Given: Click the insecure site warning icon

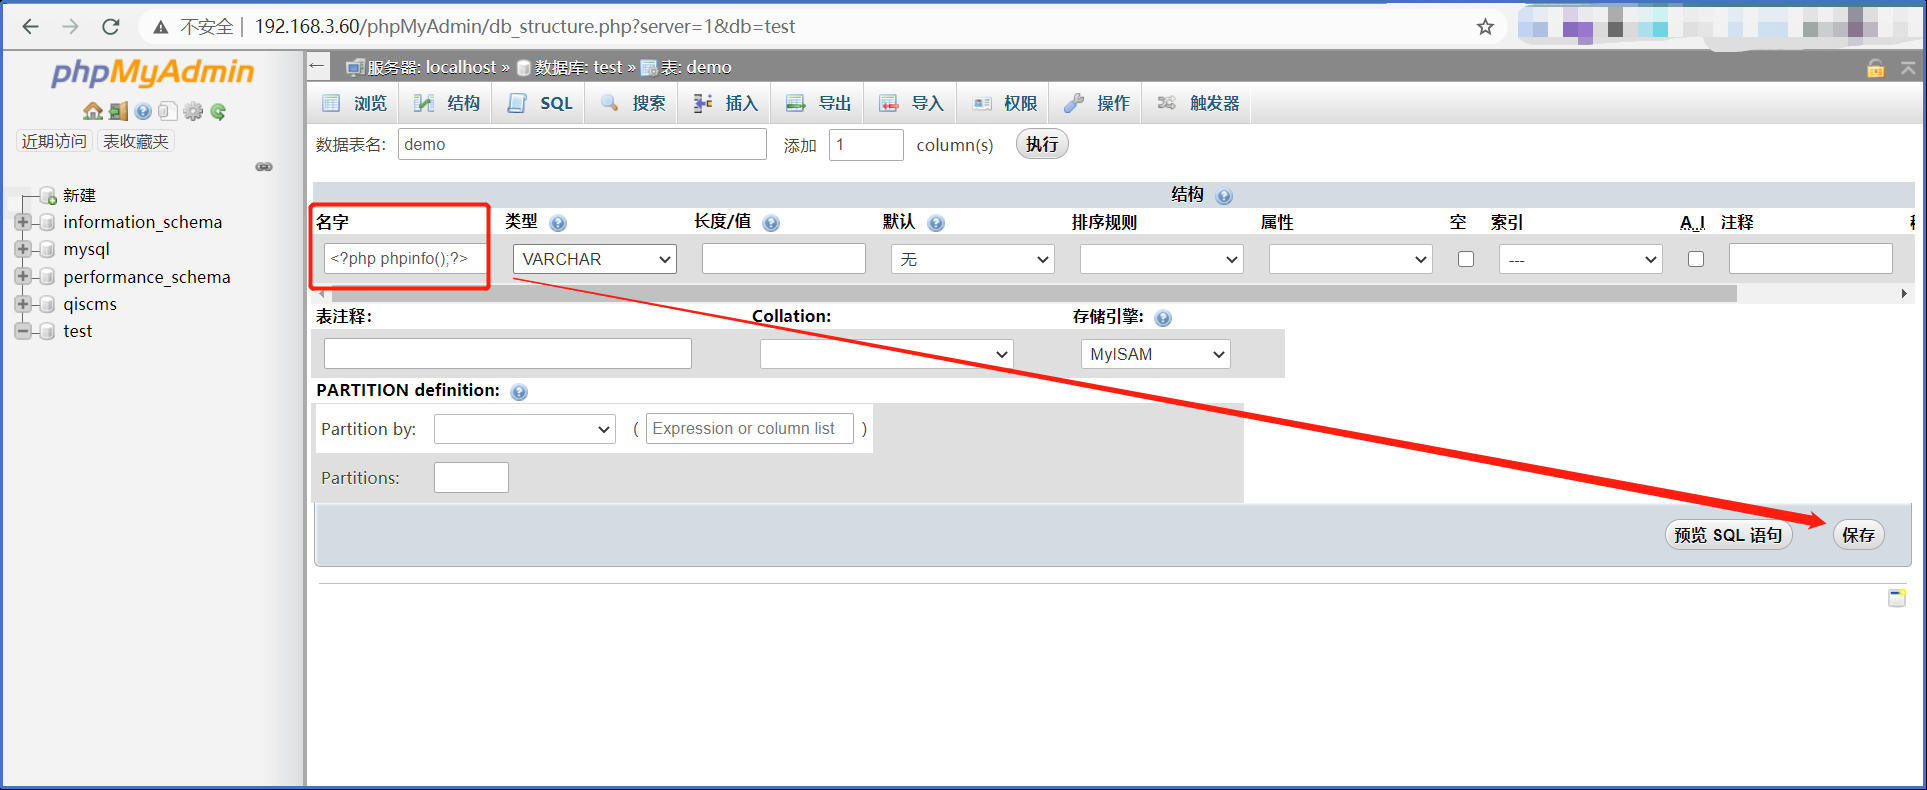Looking at the screenshot, I should pos(160,27).
